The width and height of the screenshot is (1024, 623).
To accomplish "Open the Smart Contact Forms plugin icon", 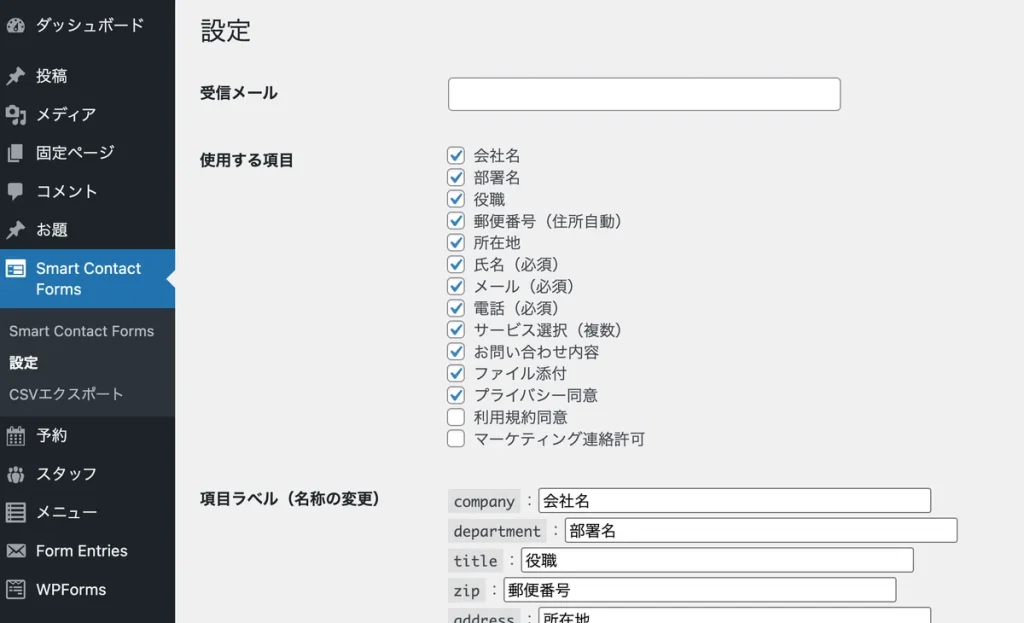I will click(x=15, y=268).
